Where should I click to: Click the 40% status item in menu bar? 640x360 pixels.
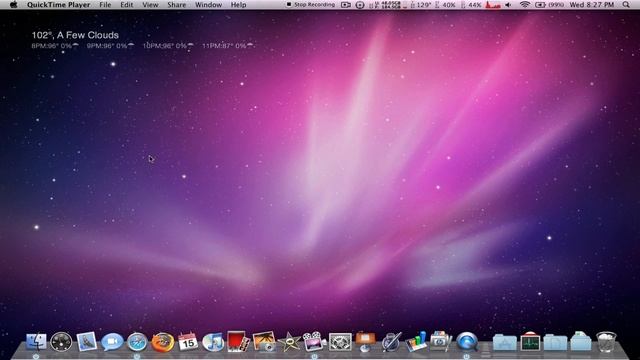[445, 5]
